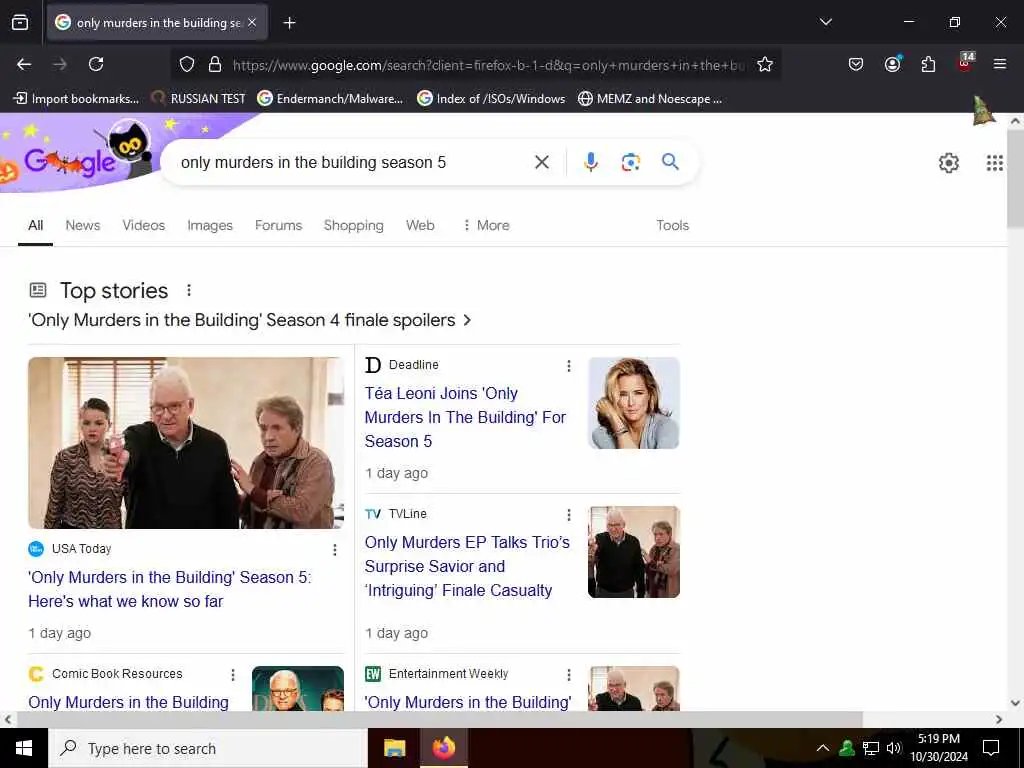1024x768 pixels.
Task: Open Téa Leoni Joins Only Murders article
Action: click(x=465, y=417)
